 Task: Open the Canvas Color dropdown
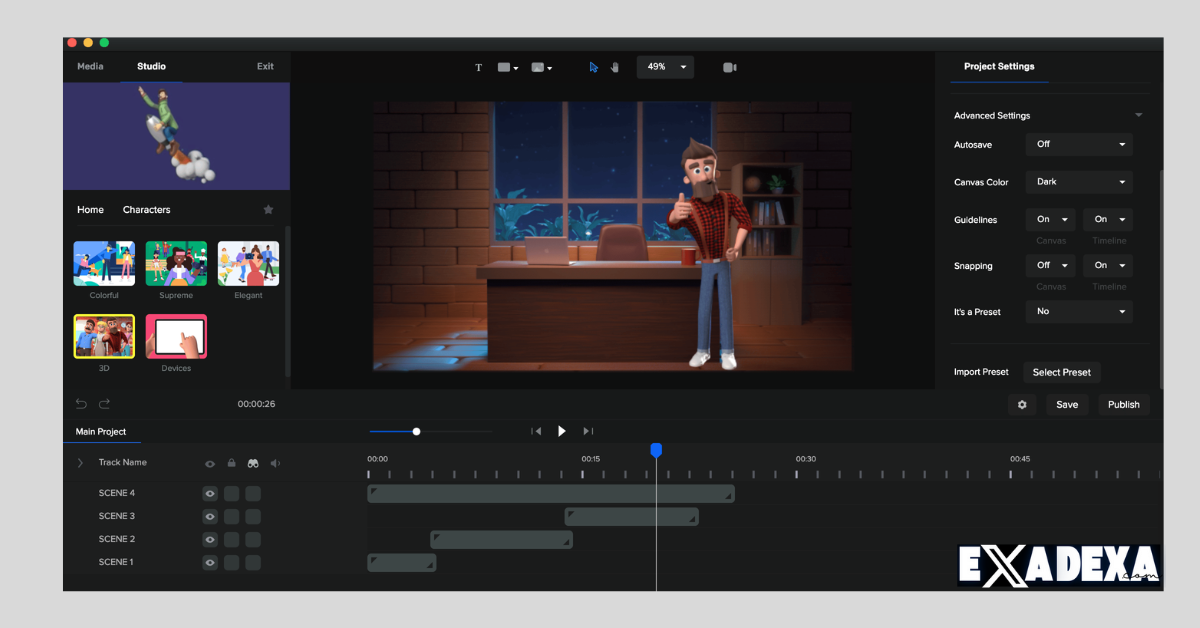(1078, 181)
